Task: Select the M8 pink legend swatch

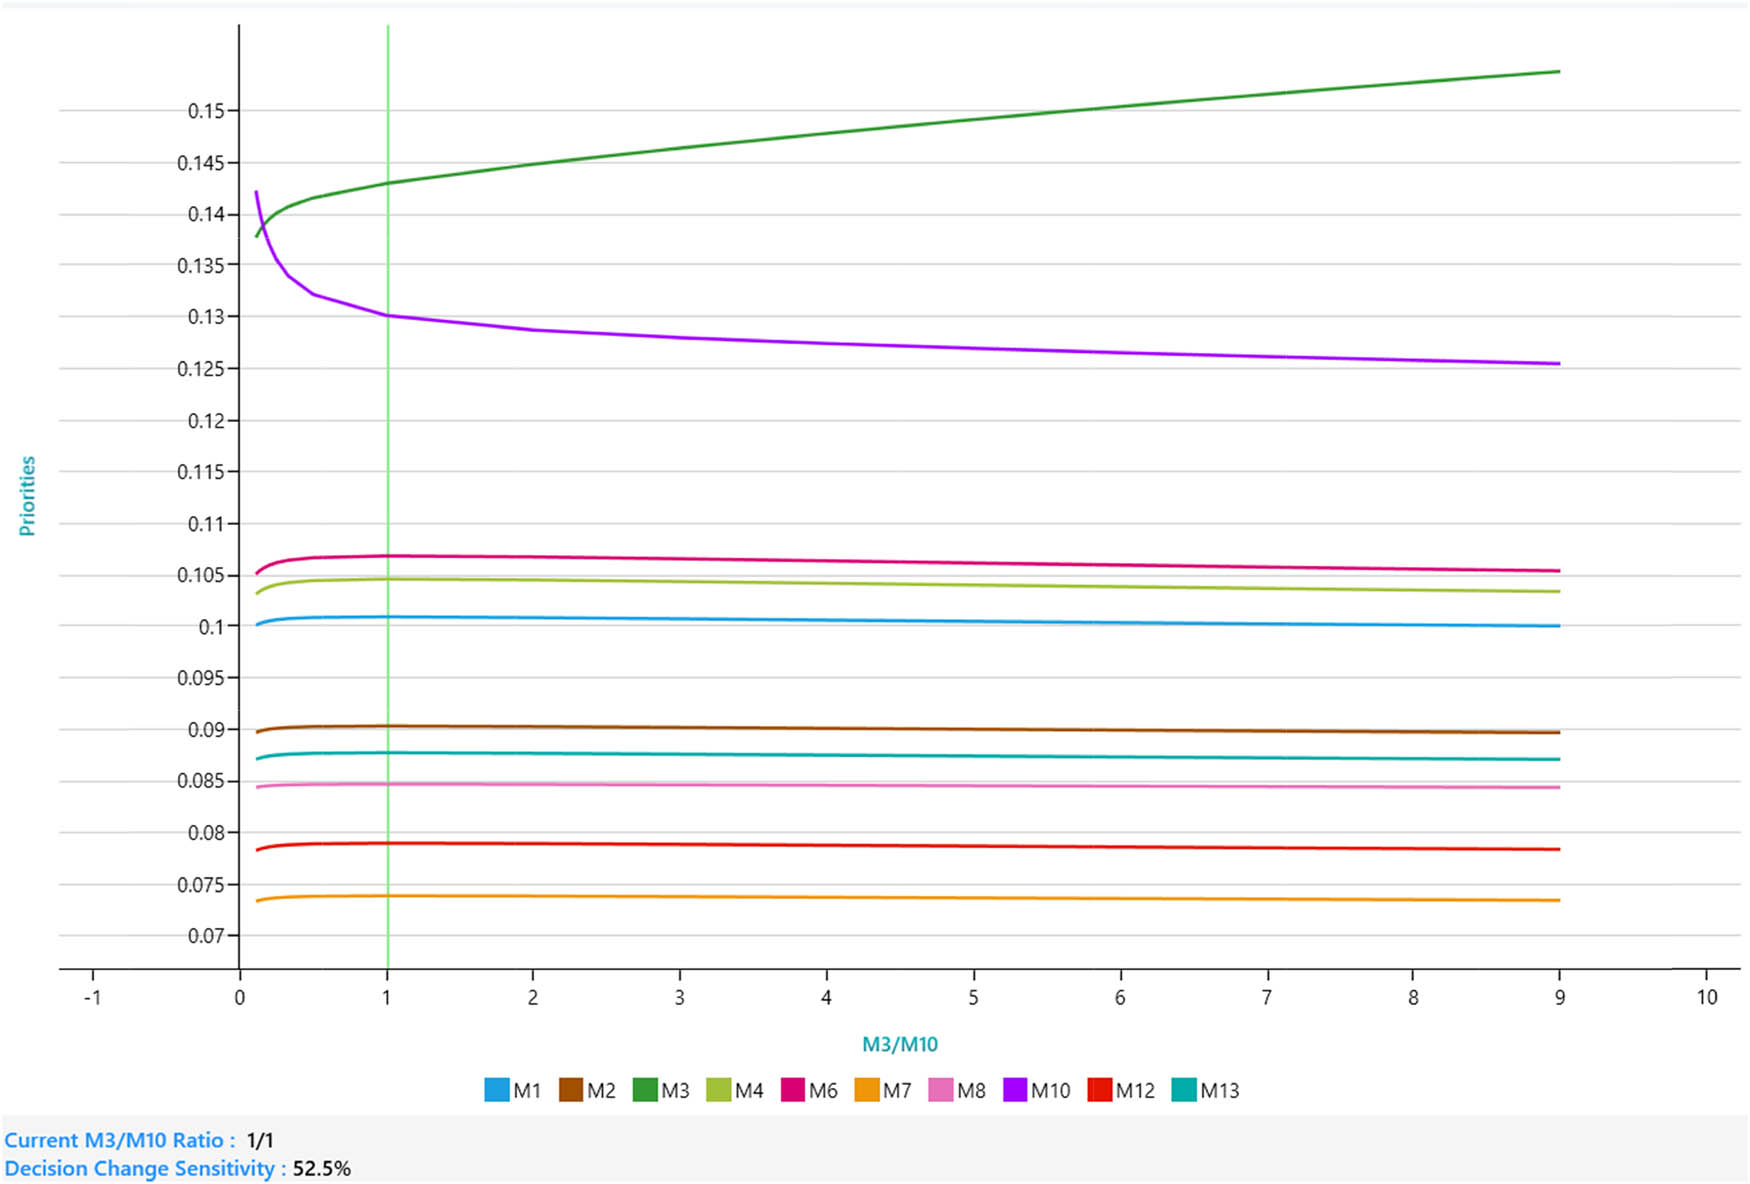Action: coord(940,1090)
